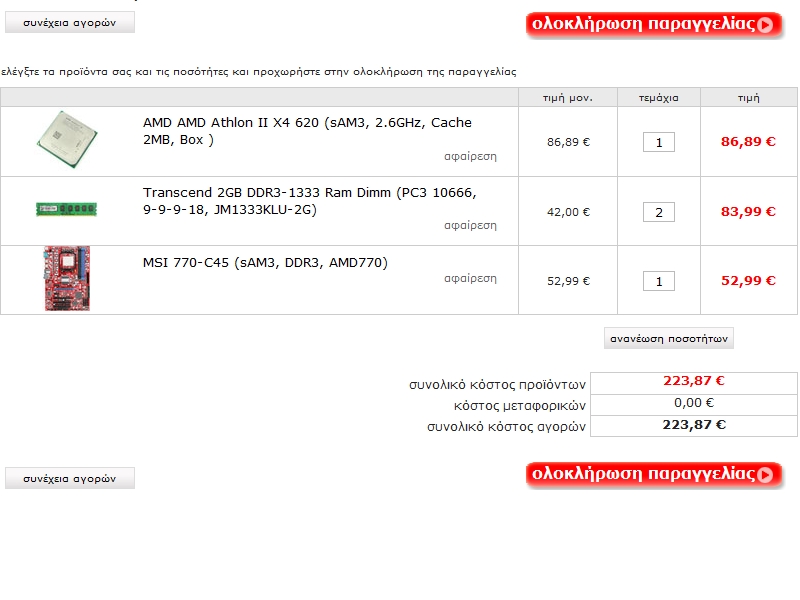Click the top 'ολοκλήρωση παραγγελίας' red button
Screen dimensions: 800x600
(x=654, y=24)
